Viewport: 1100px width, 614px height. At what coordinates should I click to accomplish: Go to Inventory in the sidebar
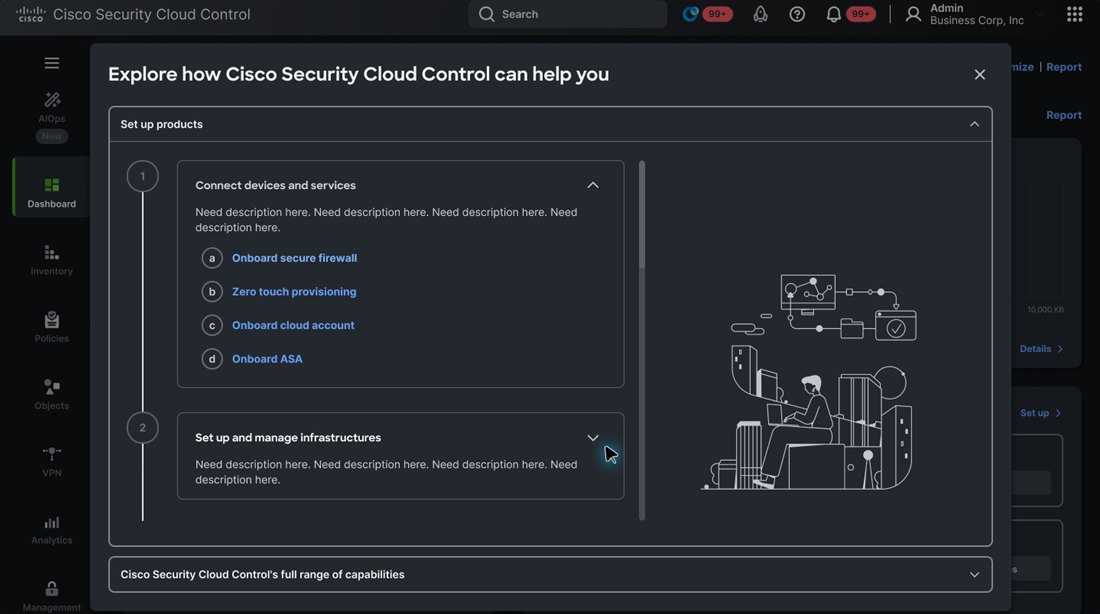52,260
